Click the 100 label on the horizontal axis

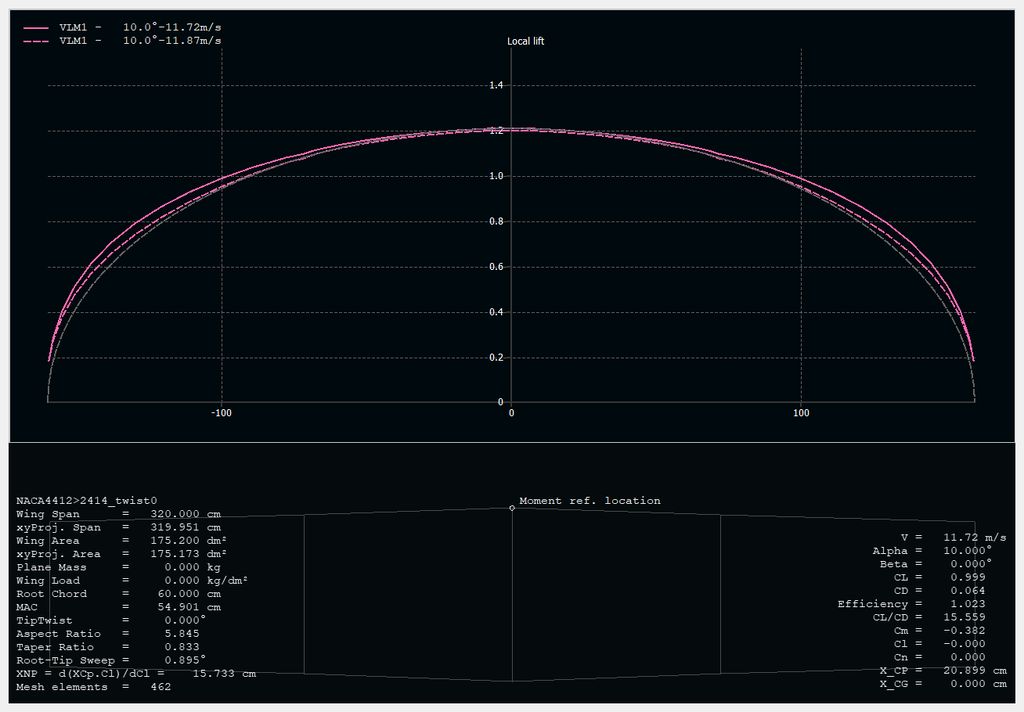pos(801,413)
